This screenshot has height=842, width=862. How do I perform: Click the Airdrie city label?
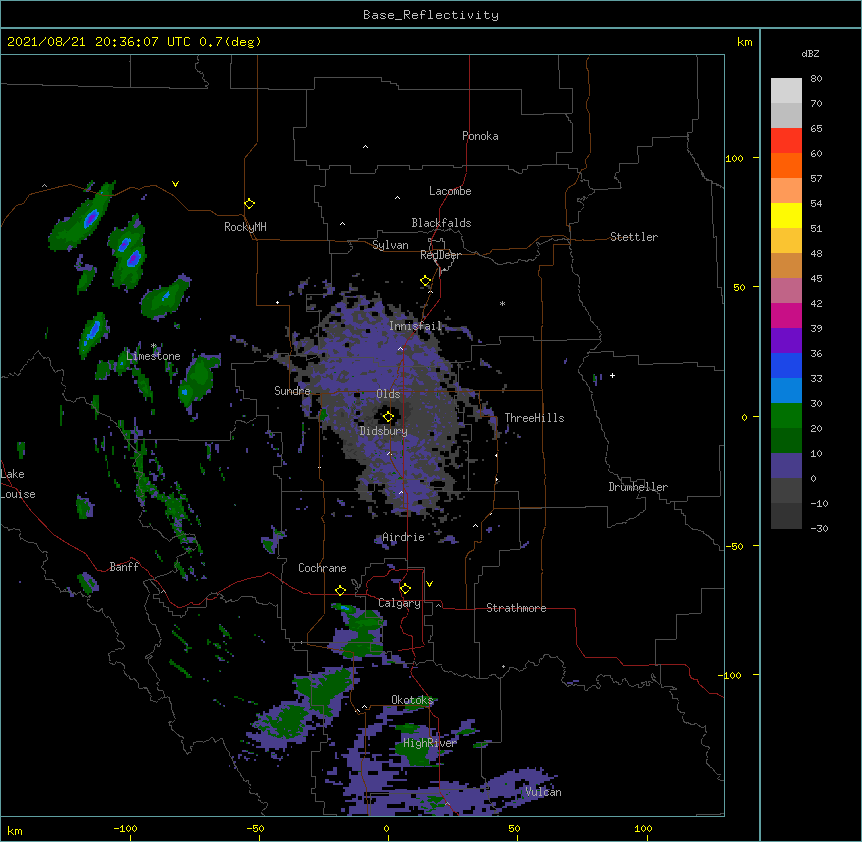(403, 537)
